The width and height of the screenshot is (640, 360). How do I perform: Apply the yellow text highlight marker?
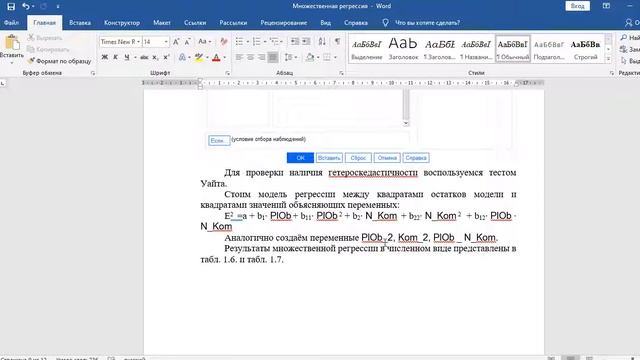point(198,58)
